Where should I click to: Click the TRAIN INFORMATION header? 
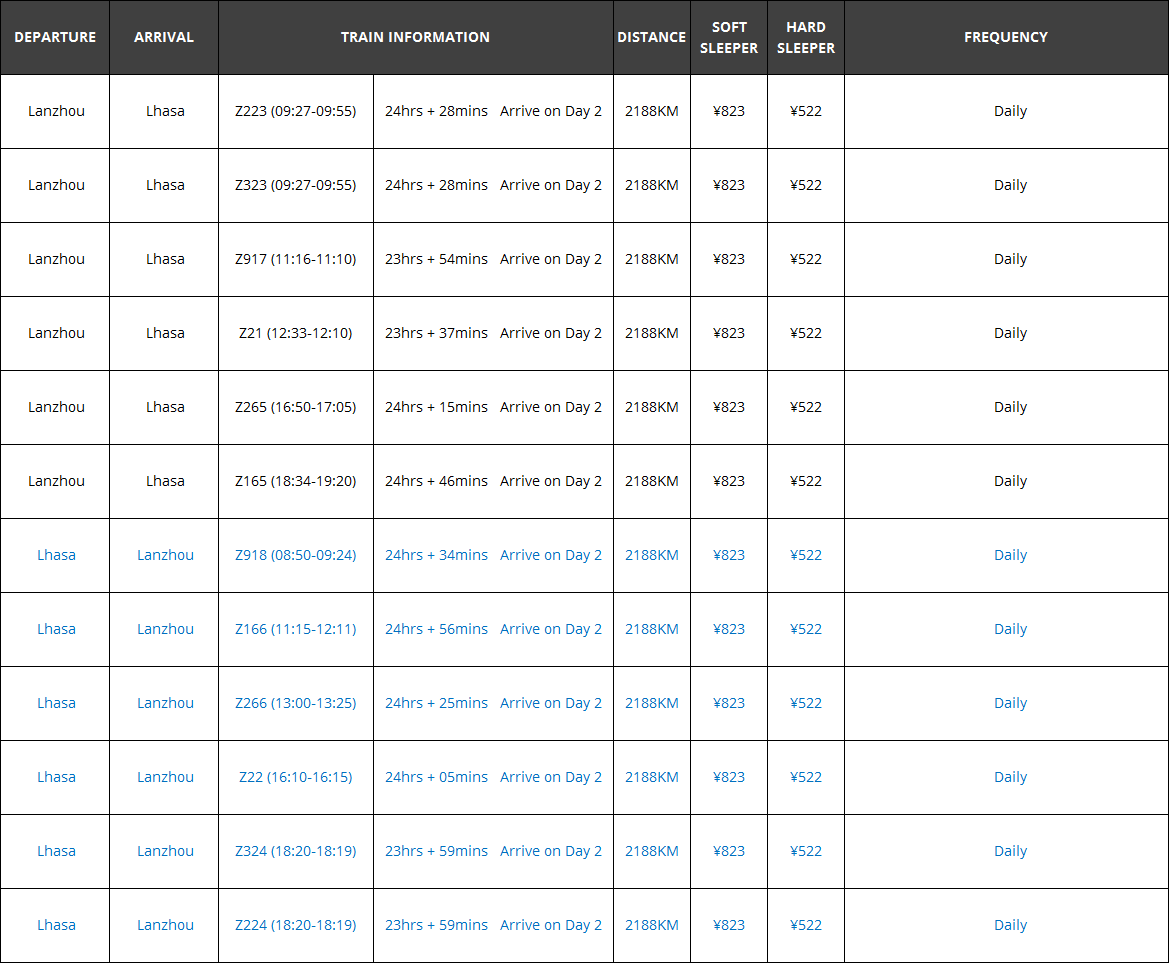[415, 37]
